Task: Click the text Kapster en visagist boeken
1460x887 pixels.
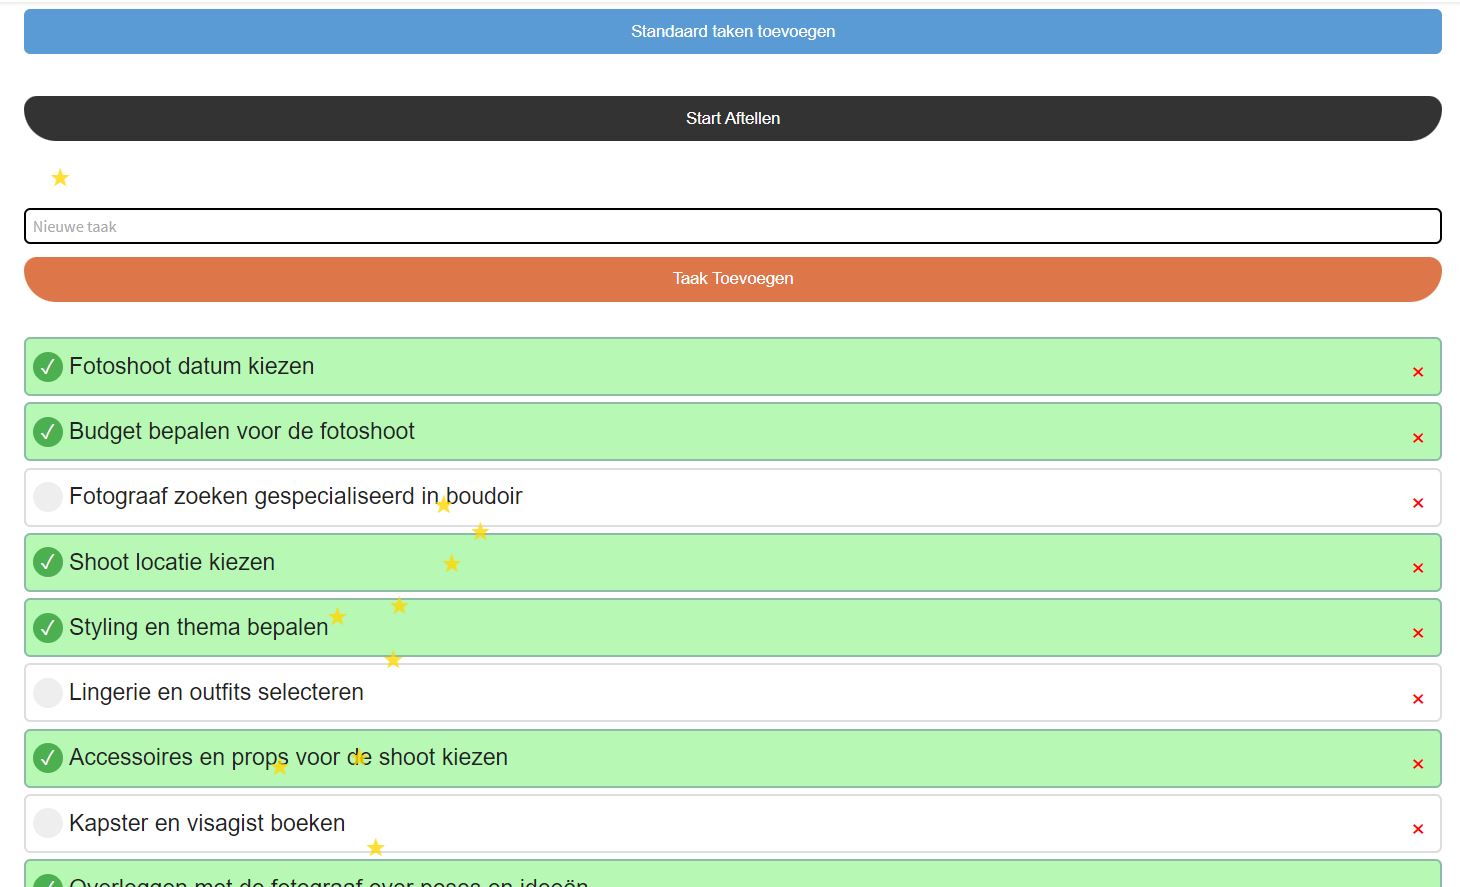Action: pos(207,823)
